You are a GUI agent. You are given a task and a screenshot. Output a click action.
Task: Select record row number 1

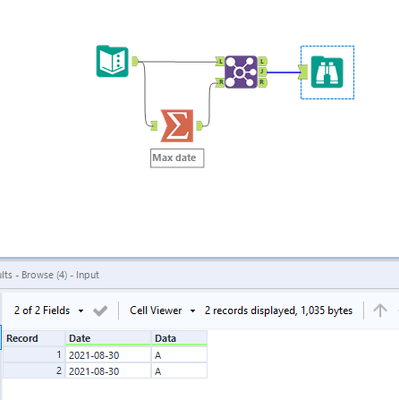[34, 355]
